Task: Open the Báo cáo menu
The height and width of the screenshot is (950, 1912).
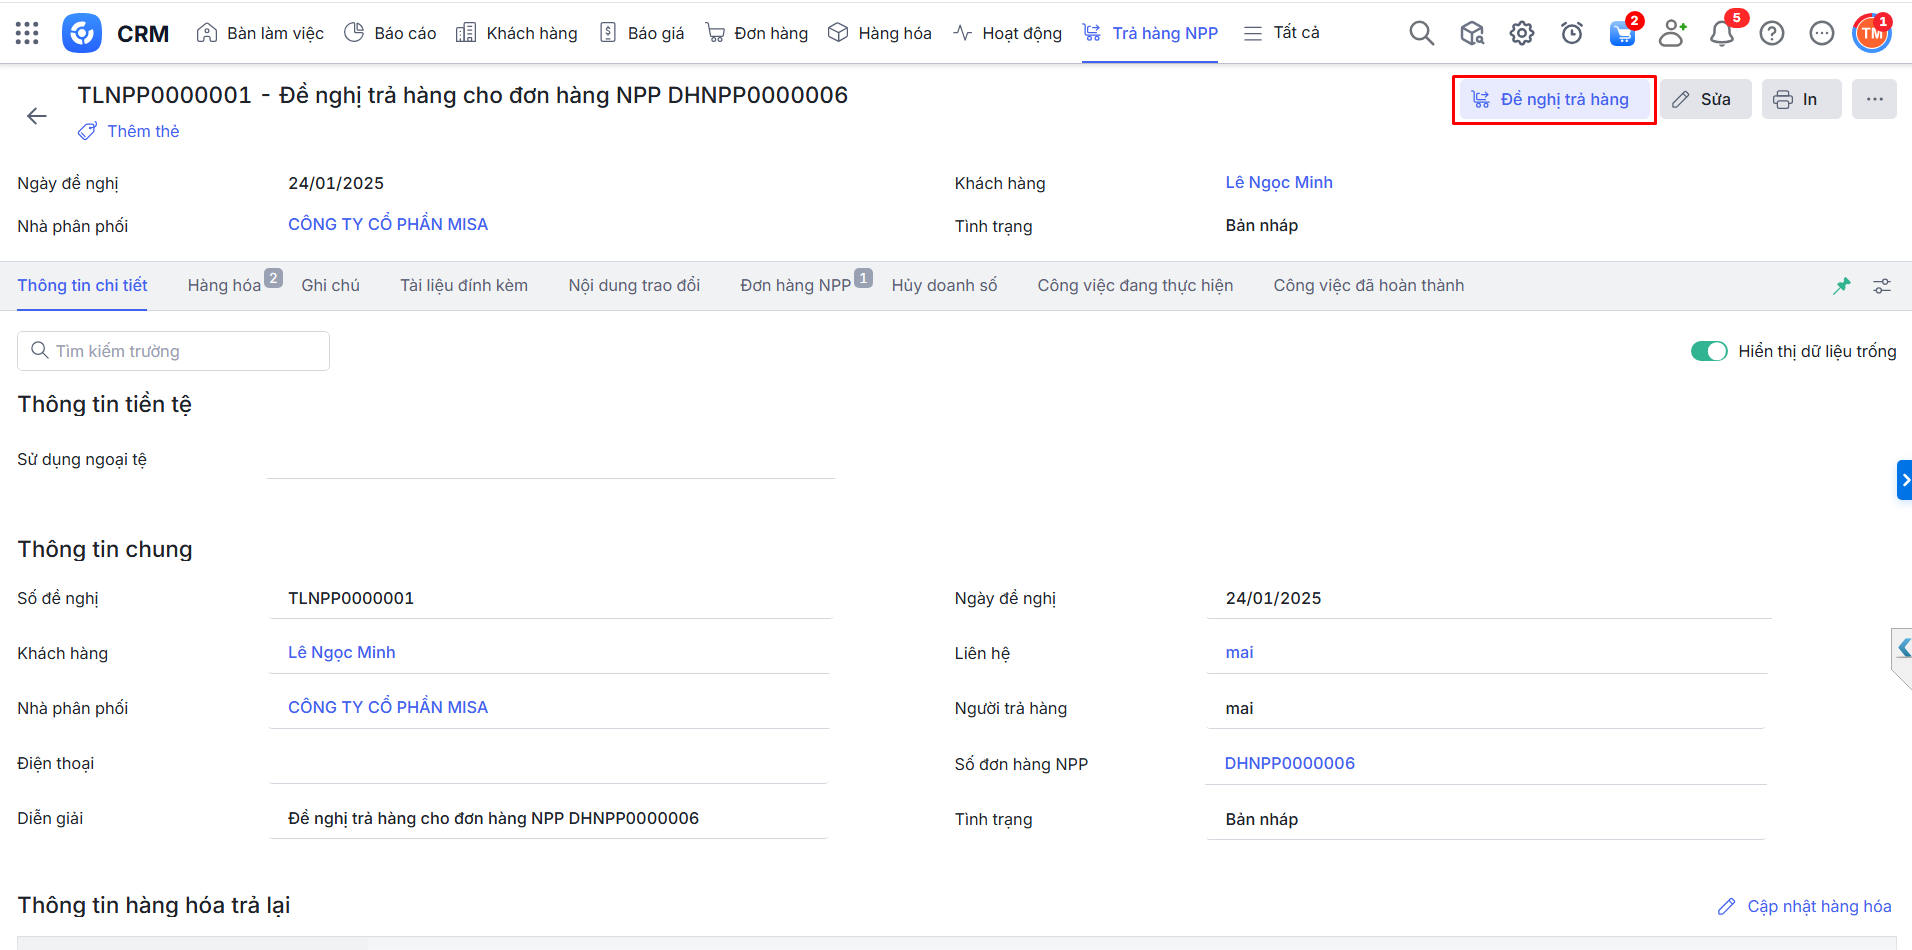Action: 390,33
